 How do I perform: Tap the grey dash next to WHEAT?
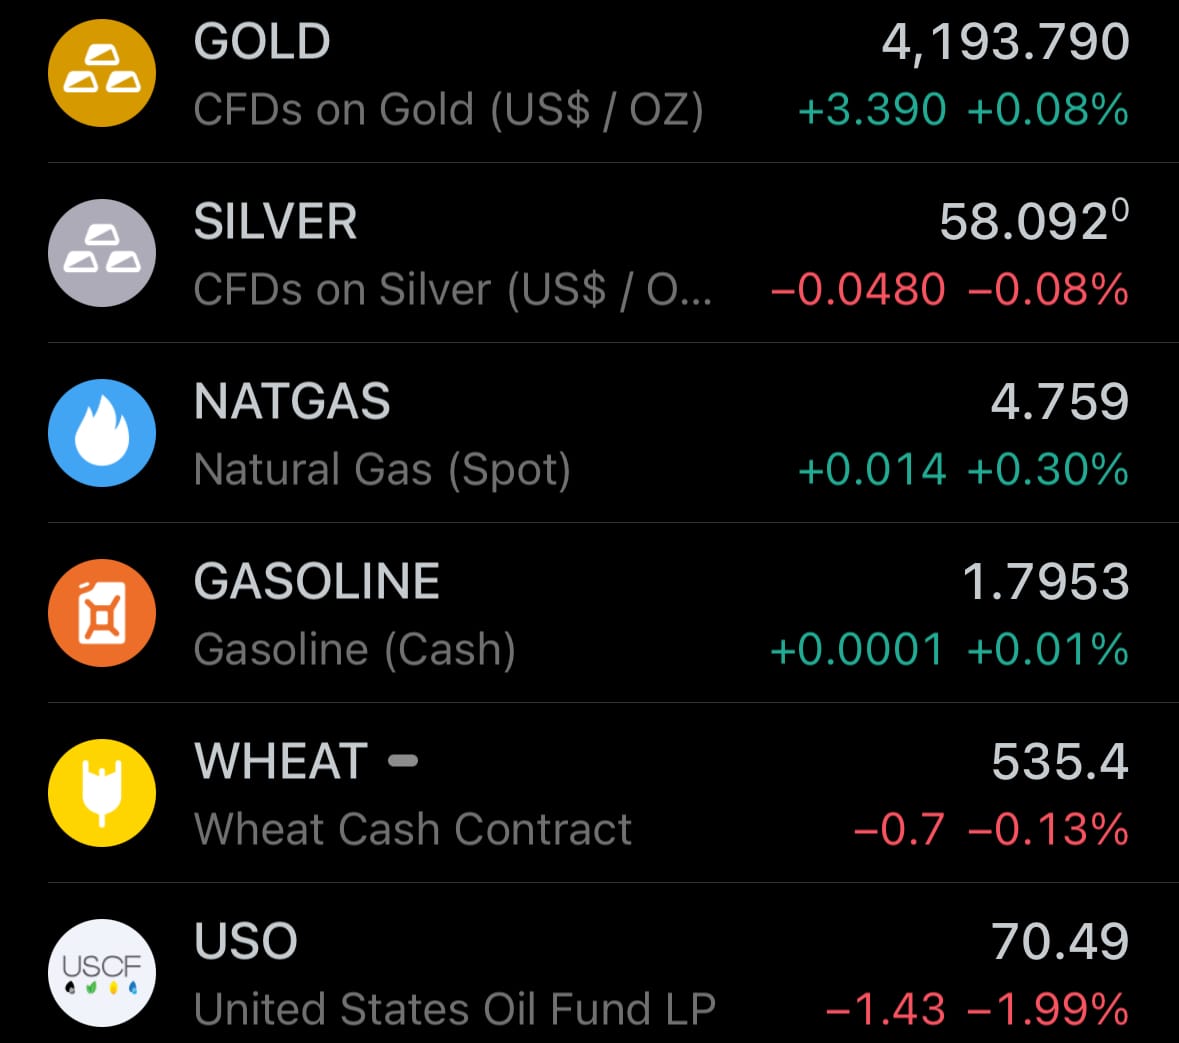coord(403,761)
